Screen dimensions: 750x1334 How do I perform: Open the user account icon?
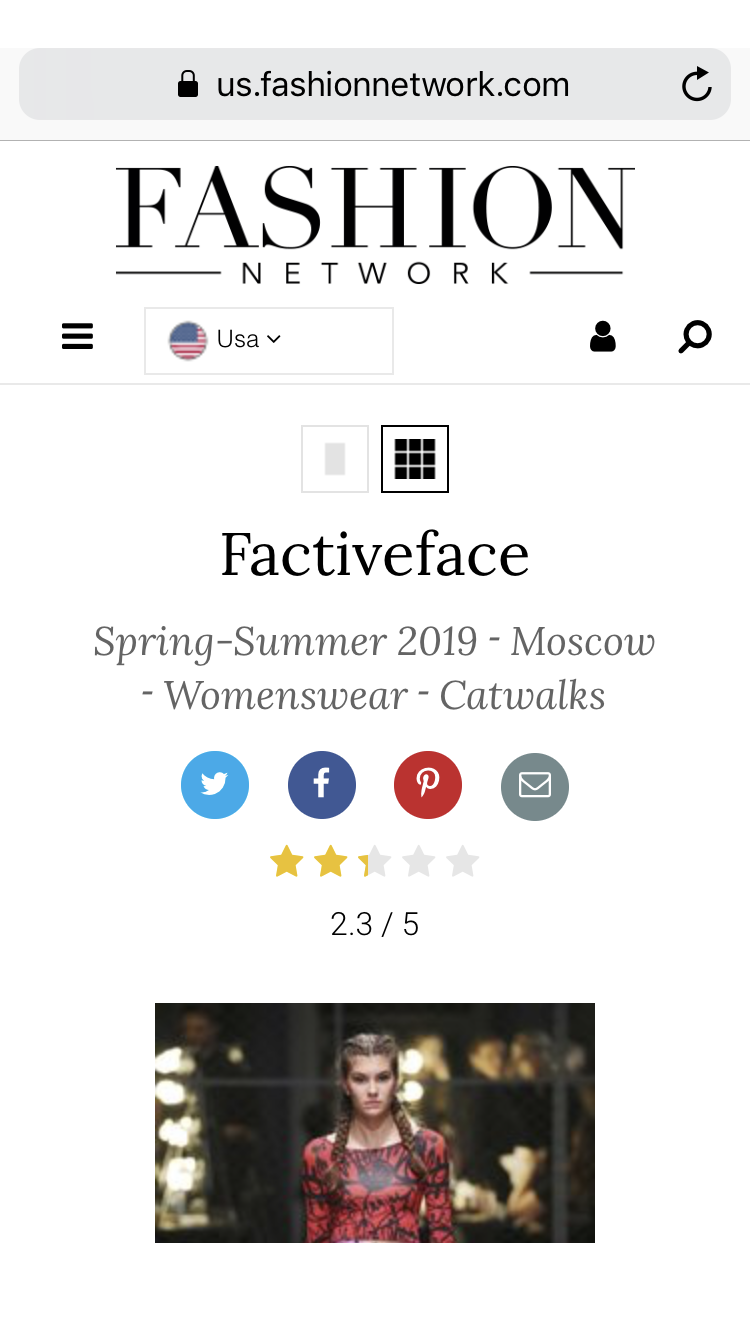click(x=603, y=337)
